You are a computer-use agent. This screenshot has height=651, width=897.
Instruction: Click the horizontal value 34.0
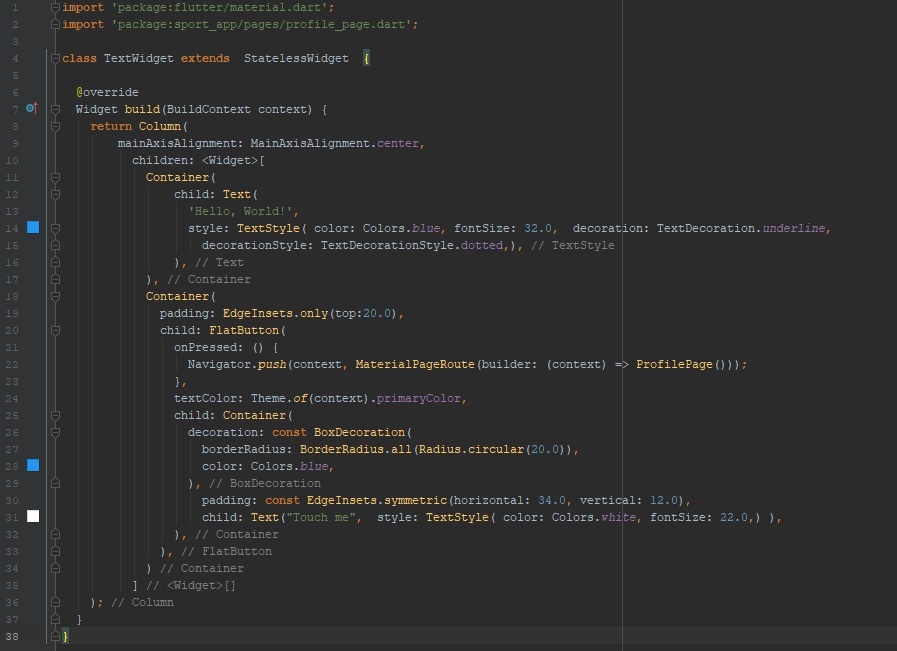552,501
